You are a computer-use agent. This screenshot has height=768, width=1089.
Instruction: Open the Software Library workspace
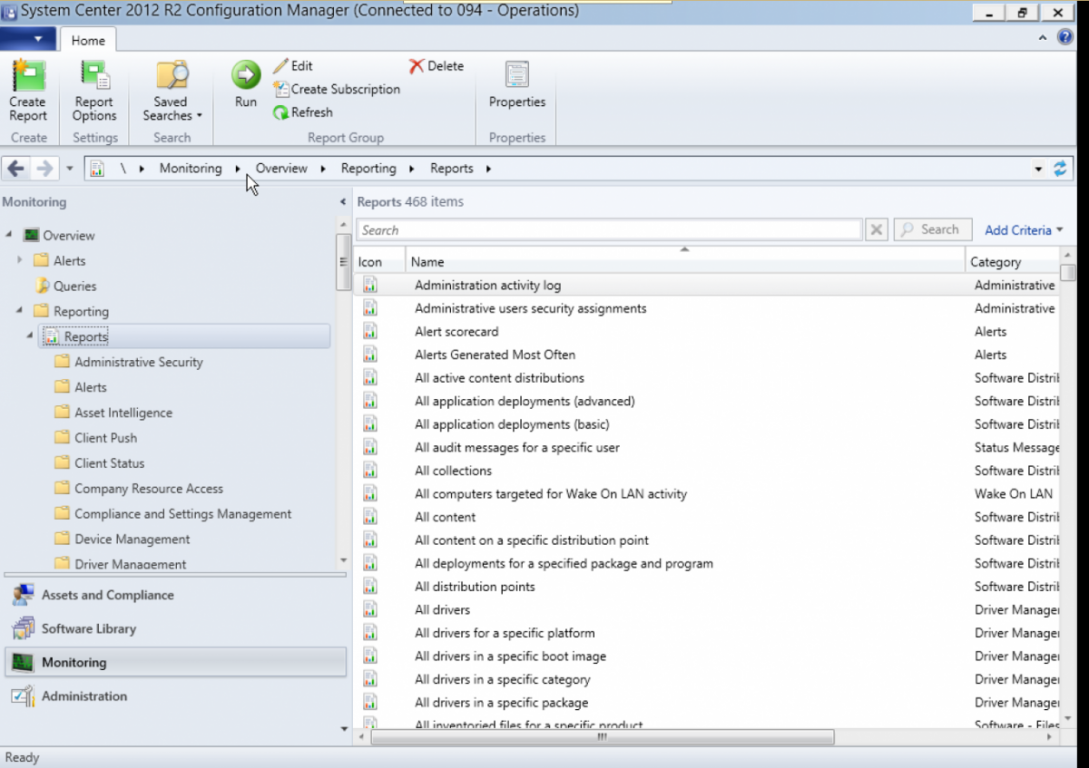(x=88, y=629)
